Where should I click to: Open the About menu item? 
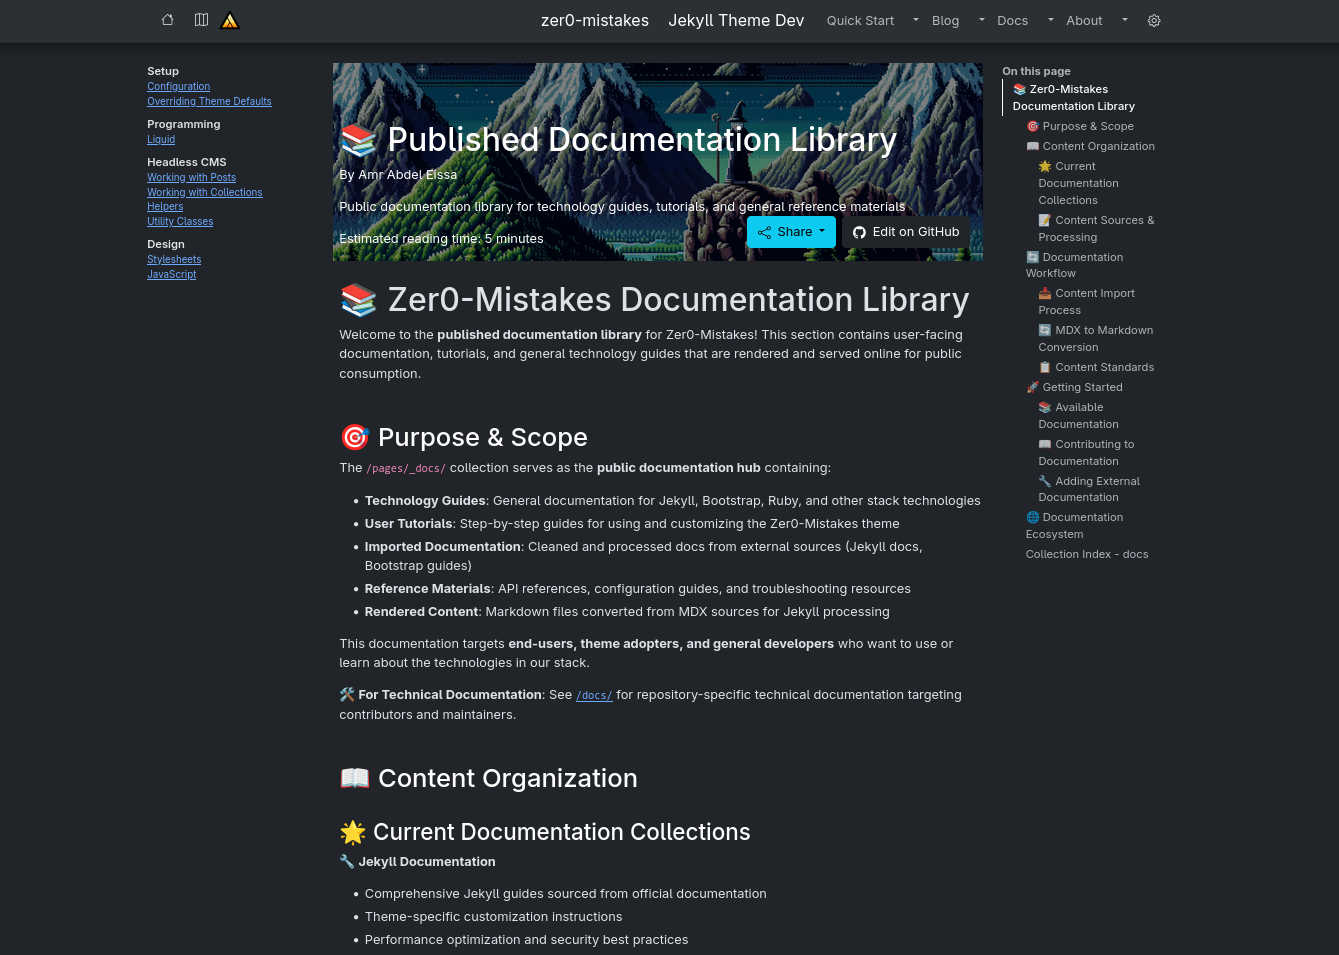tap(1084, 21)
